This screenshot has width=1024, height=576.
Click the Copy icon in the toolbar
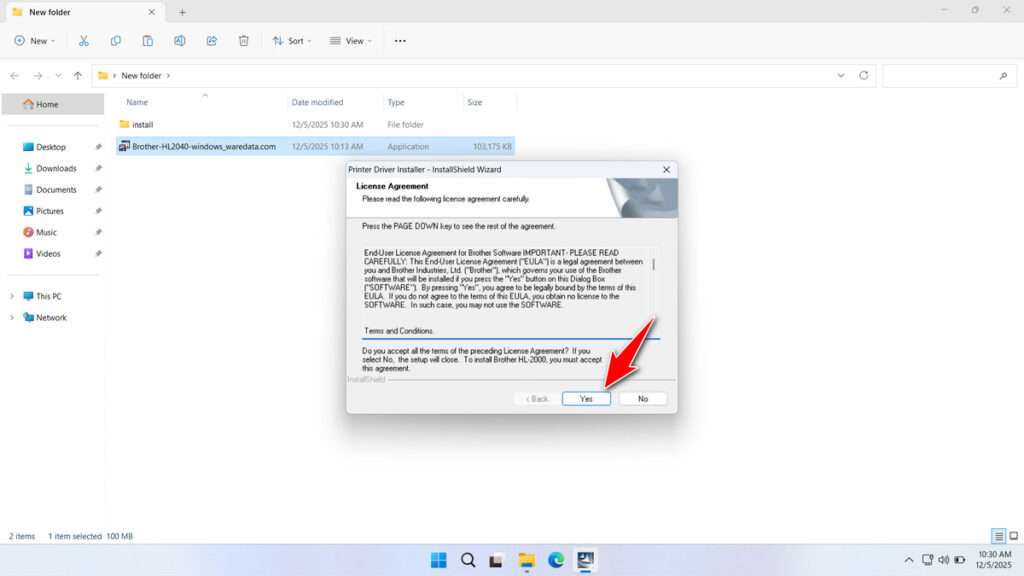[116, 40]
